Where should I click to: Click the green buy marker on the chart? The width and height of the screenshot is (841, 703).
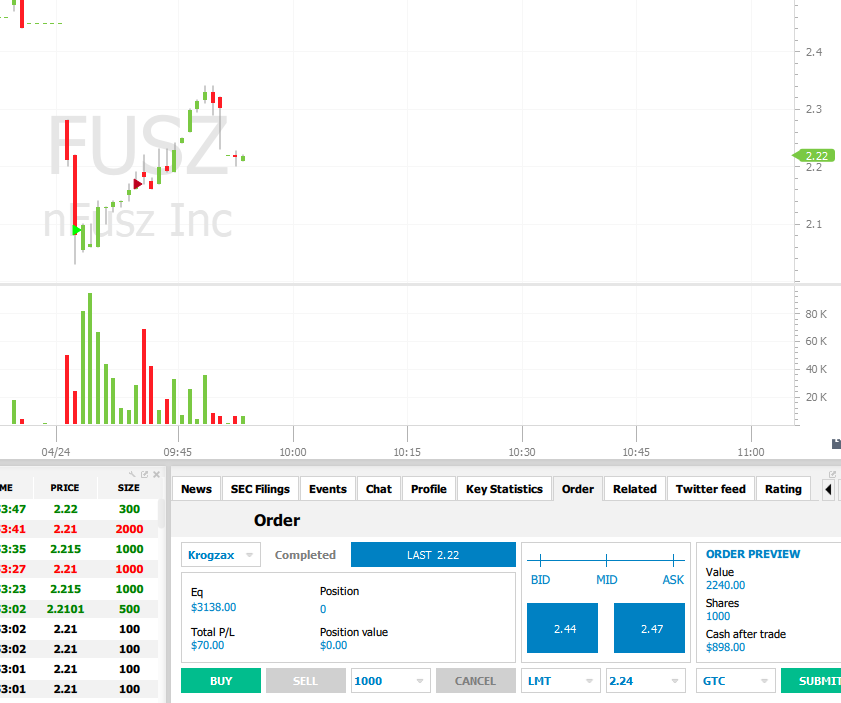77,230
